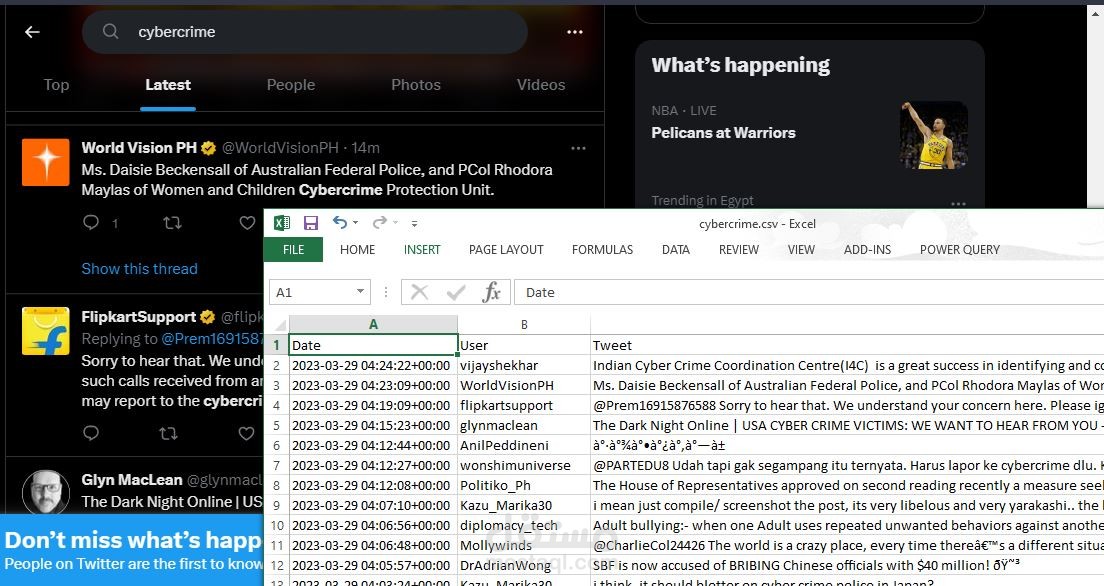Screen dimensions: 1104x586
Task: Open trending options in Trending in Egypt
Action: click(x=958, y=204)
